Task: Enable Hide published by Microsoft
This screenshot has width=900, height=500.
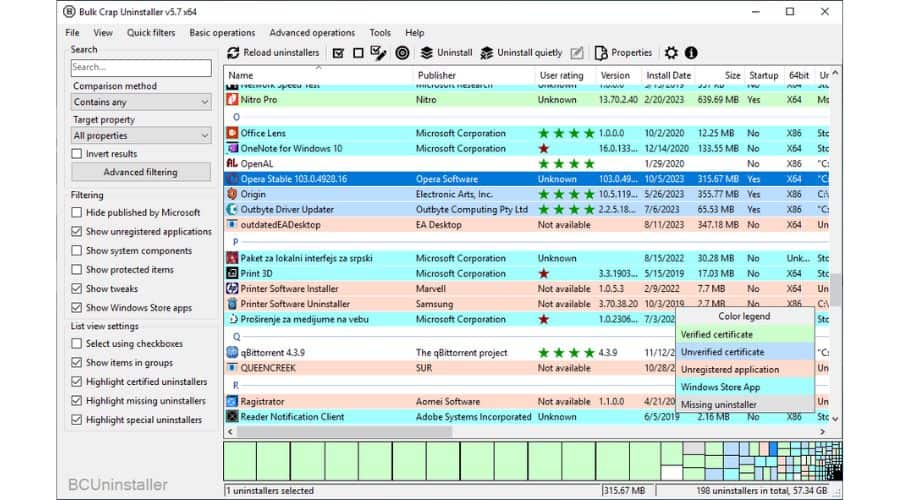Action: pyautogui.click(x=76, y=212)
